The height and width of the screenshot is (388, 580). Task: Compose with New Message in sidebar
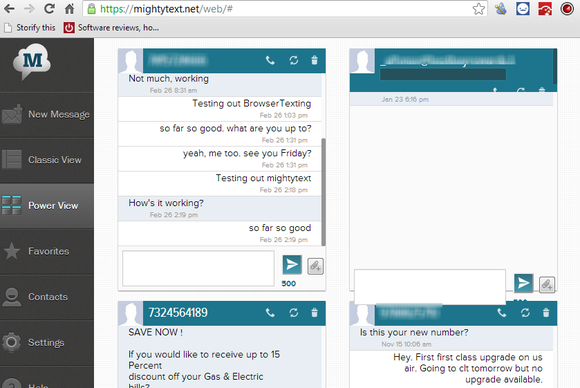(47, 115)
